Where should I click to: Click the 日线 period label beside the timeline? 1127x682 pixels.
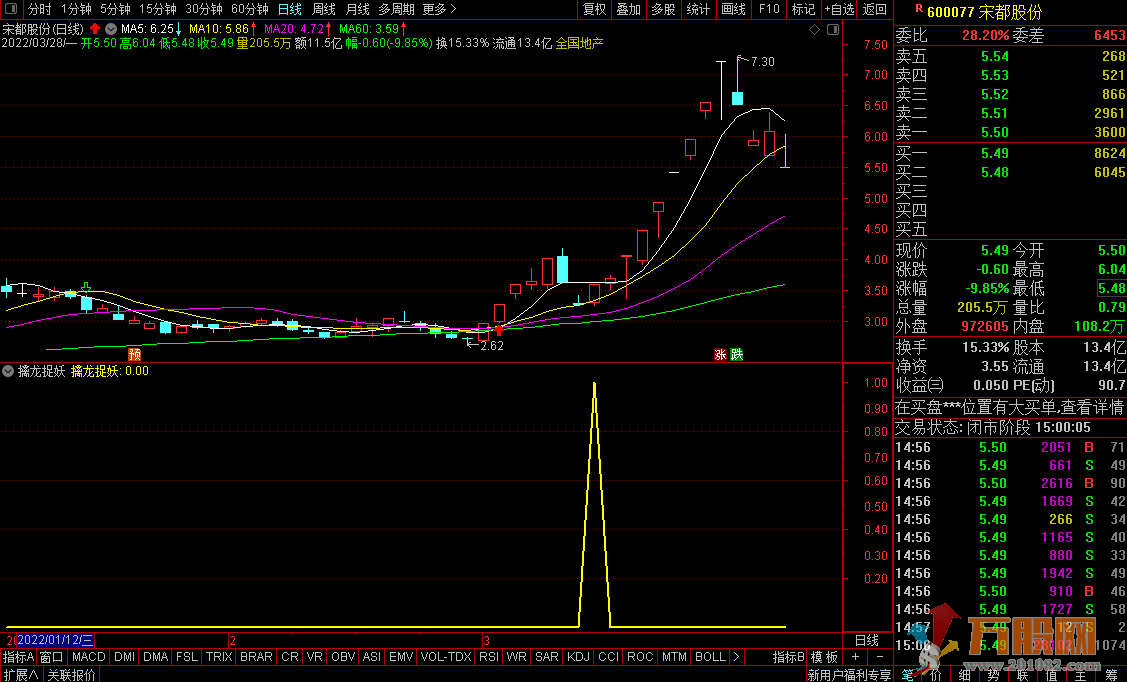click(867, 640)
